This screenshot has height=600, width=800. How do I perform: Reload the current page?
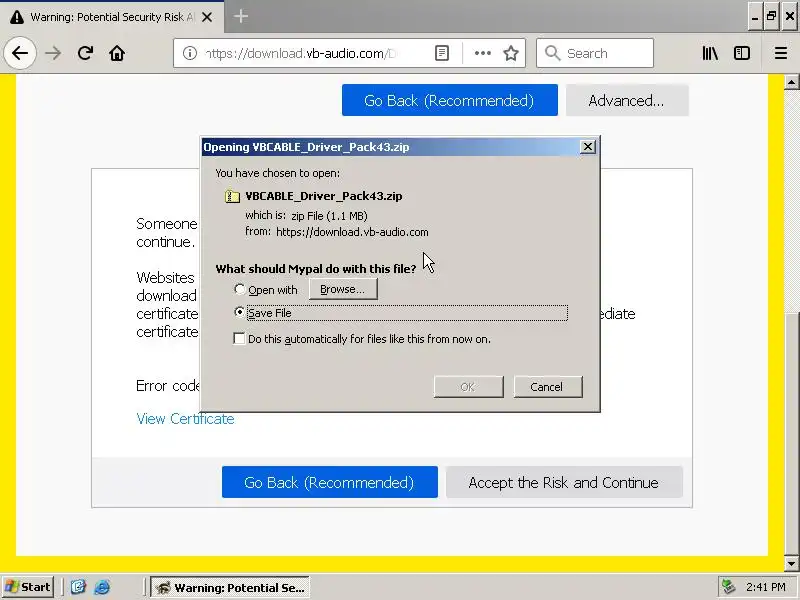point(85,53)
